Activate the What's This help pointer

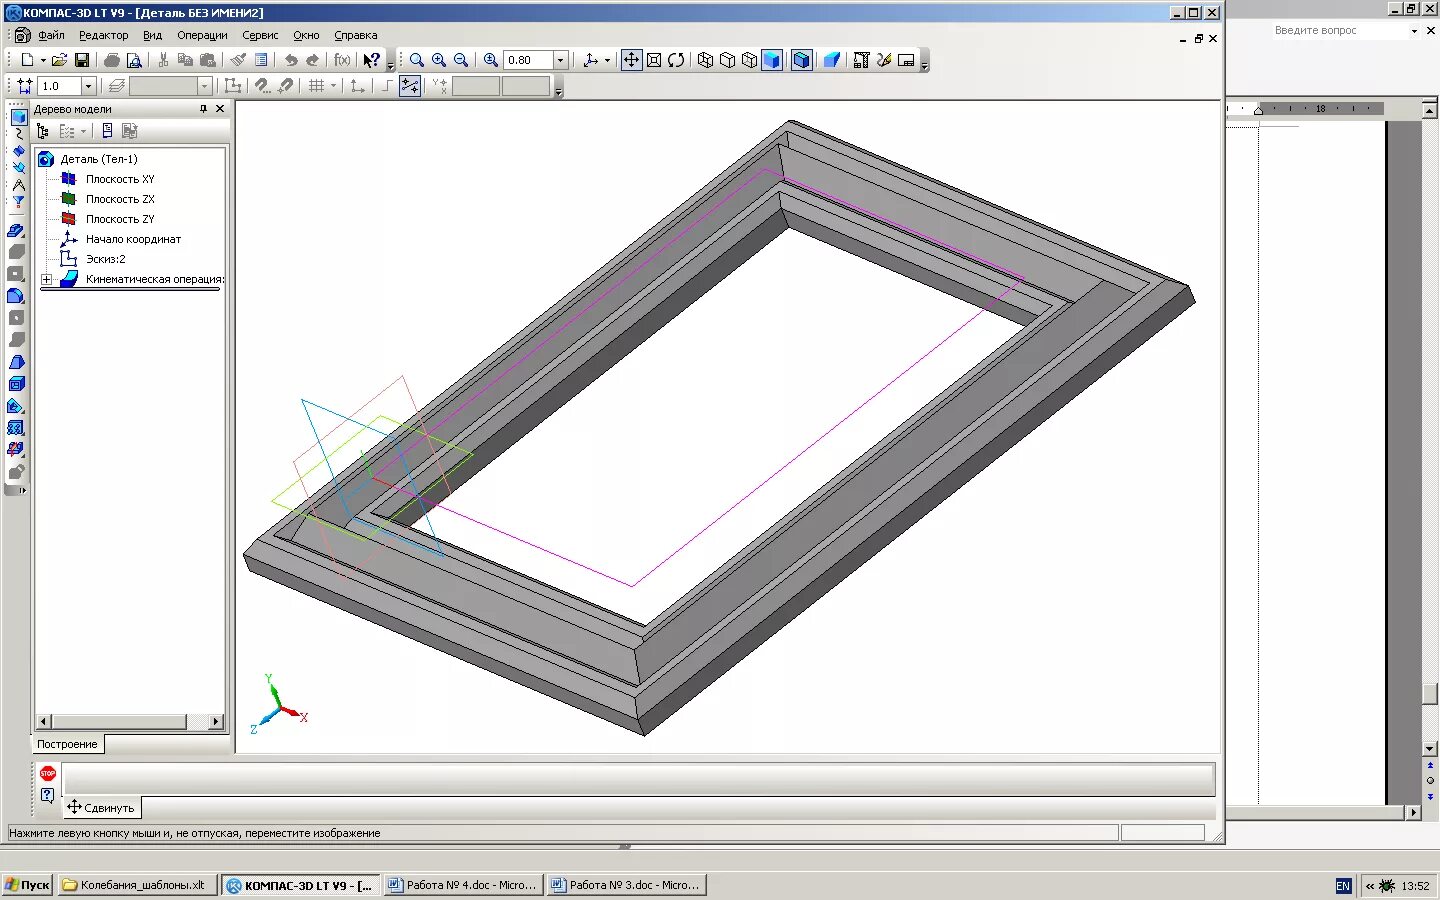(371, 60)
